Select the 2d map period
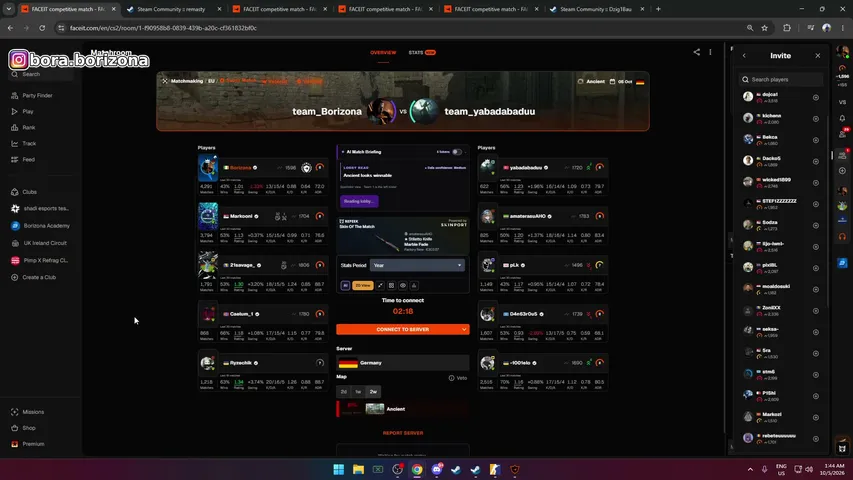 tap(343, 391)
